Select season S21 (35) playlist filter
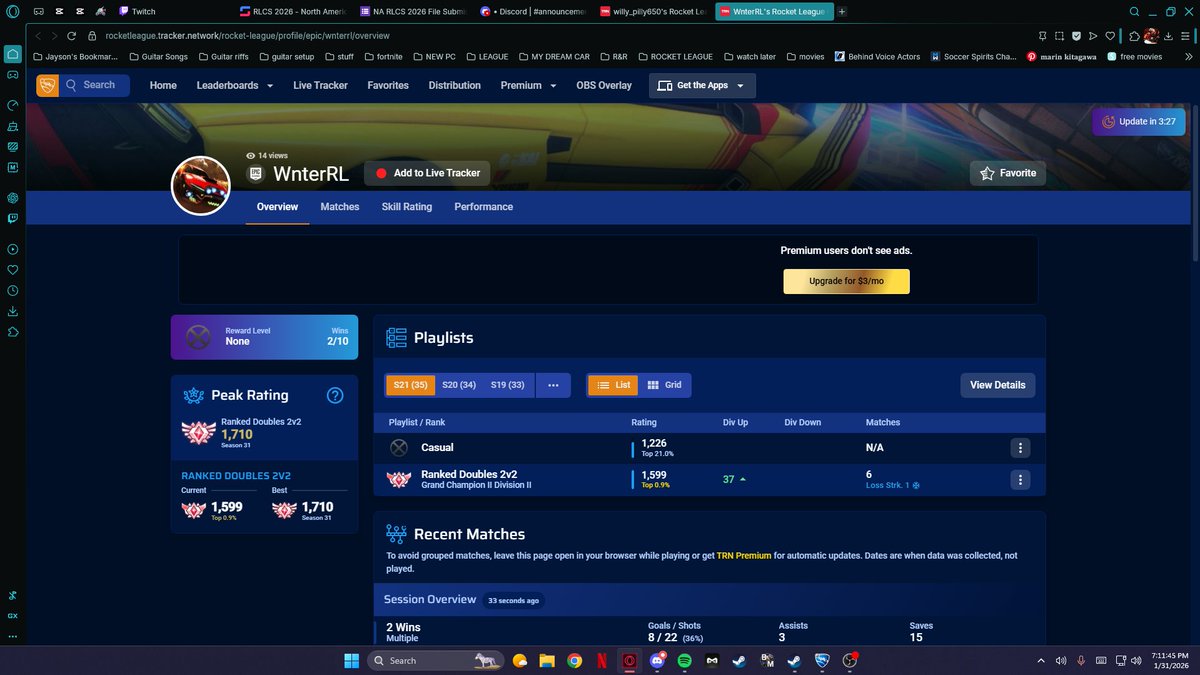This screenshot has height=675, width=1200. tap(410, 385)
